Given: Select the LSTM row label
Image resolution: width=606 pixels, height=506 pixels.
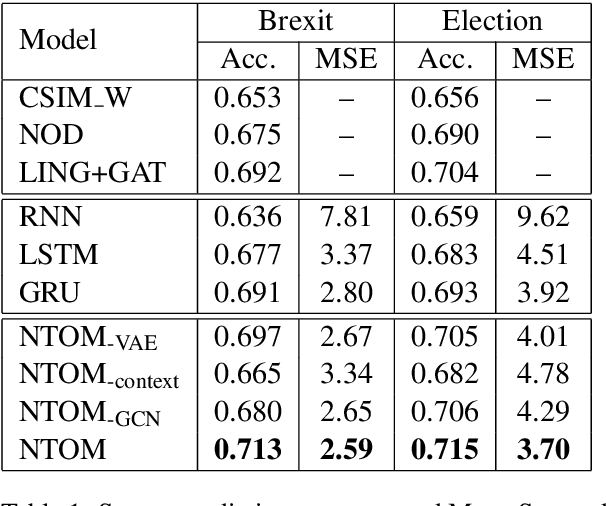Looking at the screenshot, I should pos(59,255).
